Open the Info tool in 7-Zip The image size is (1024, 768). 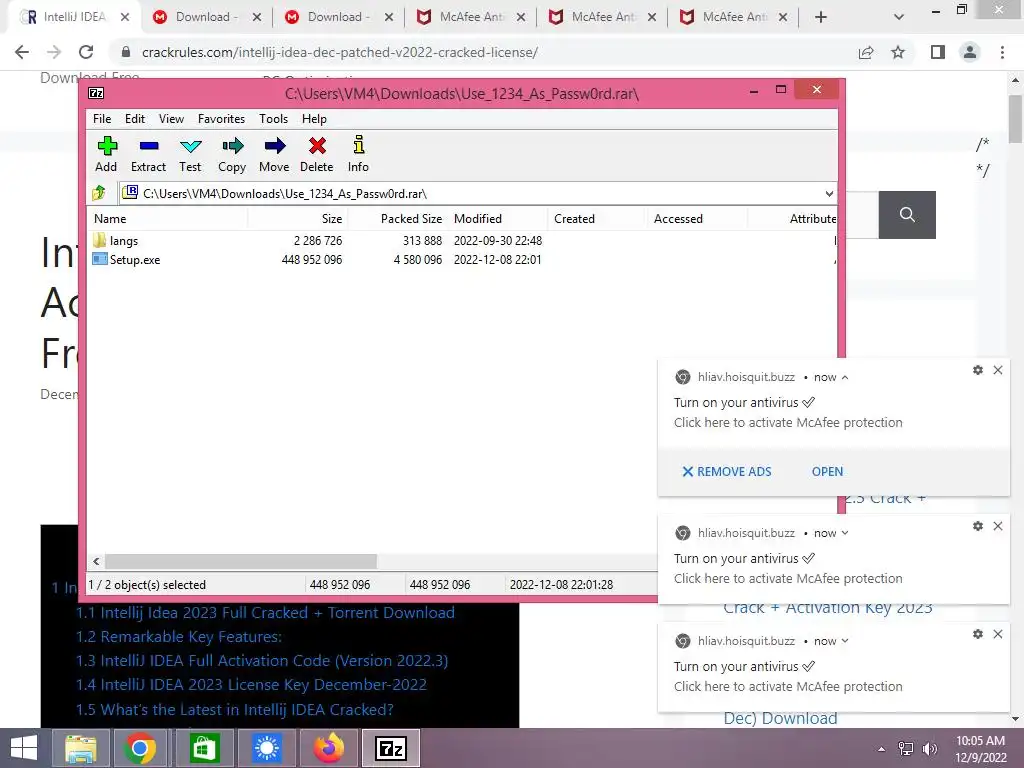coord(359,145)
